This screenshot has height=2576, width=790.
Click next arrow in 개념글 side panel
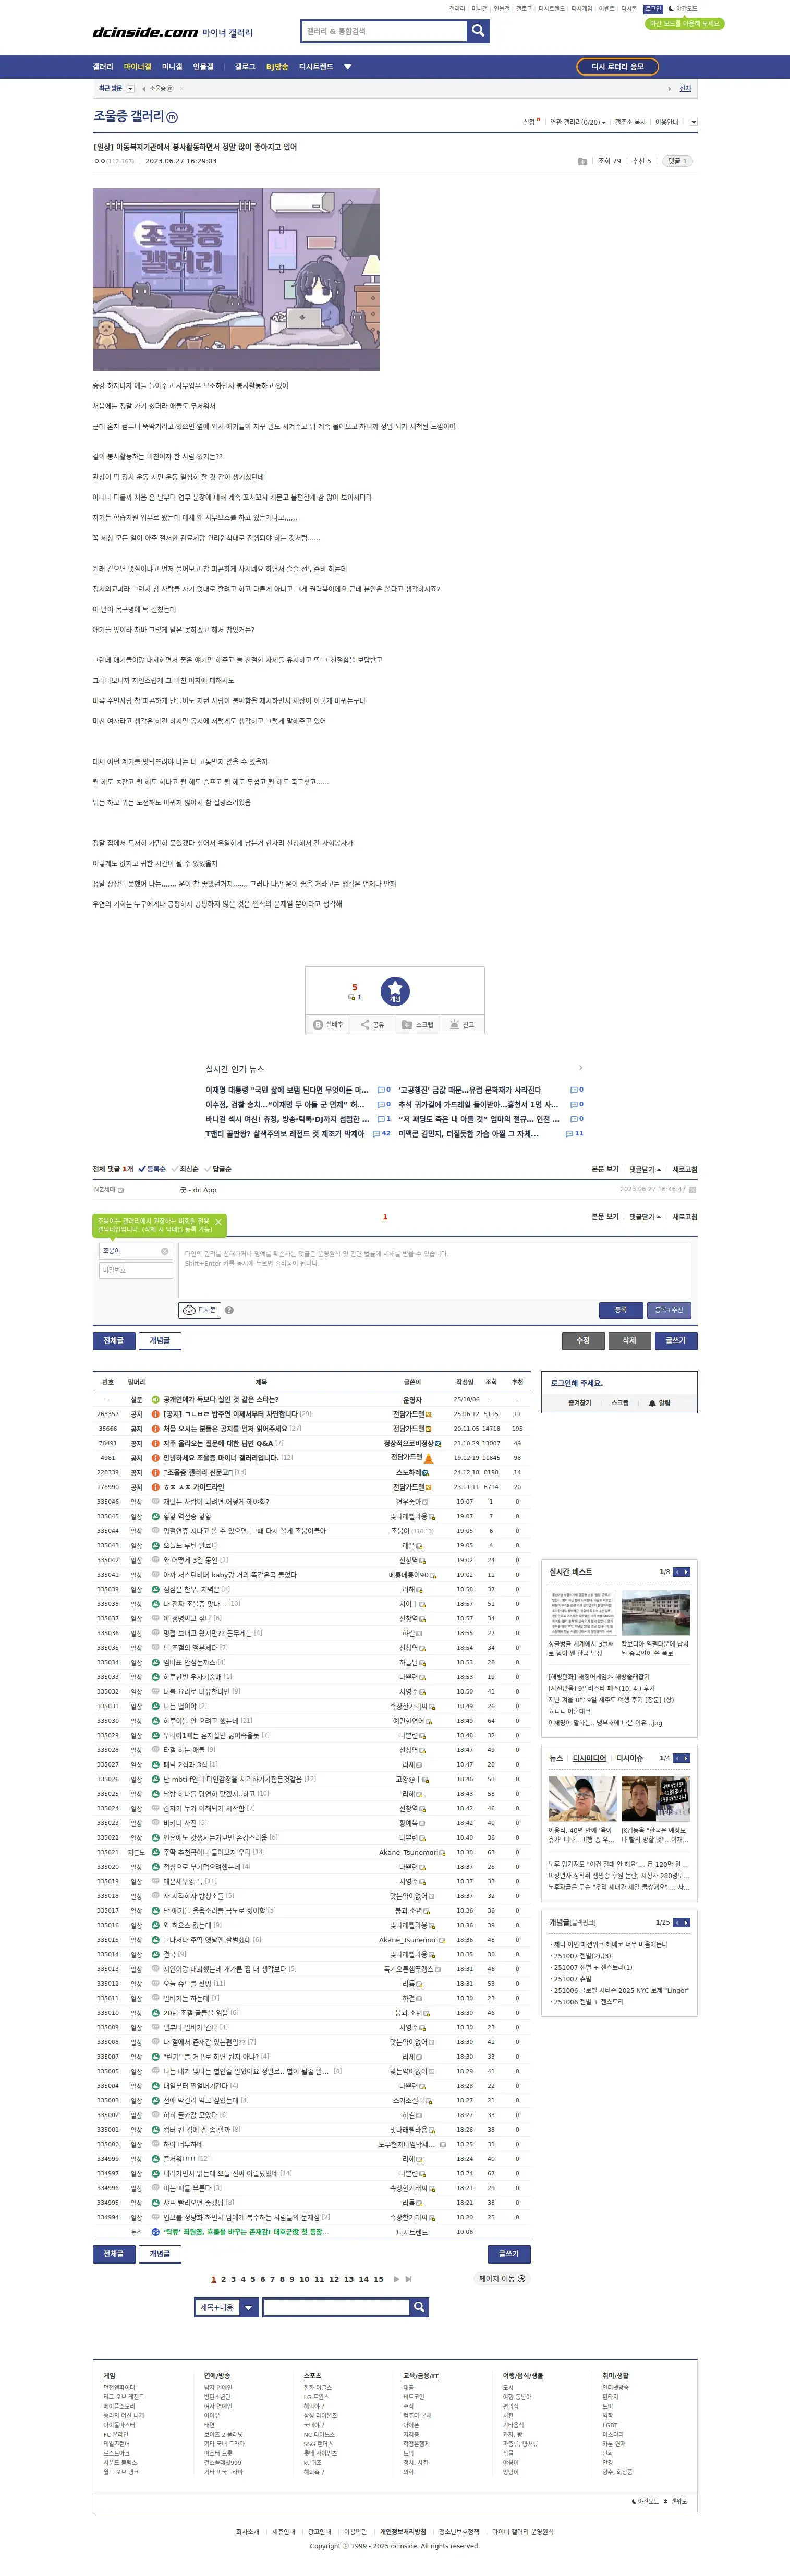(x=686, y=1922)
